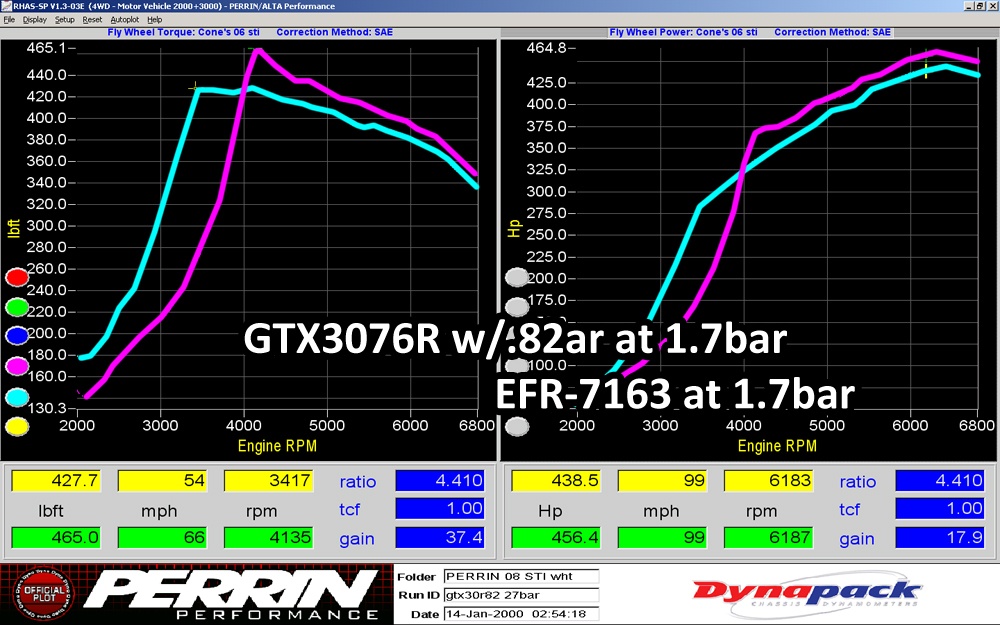Open the Help menu
1000x625 pixels.
[154, 20]
